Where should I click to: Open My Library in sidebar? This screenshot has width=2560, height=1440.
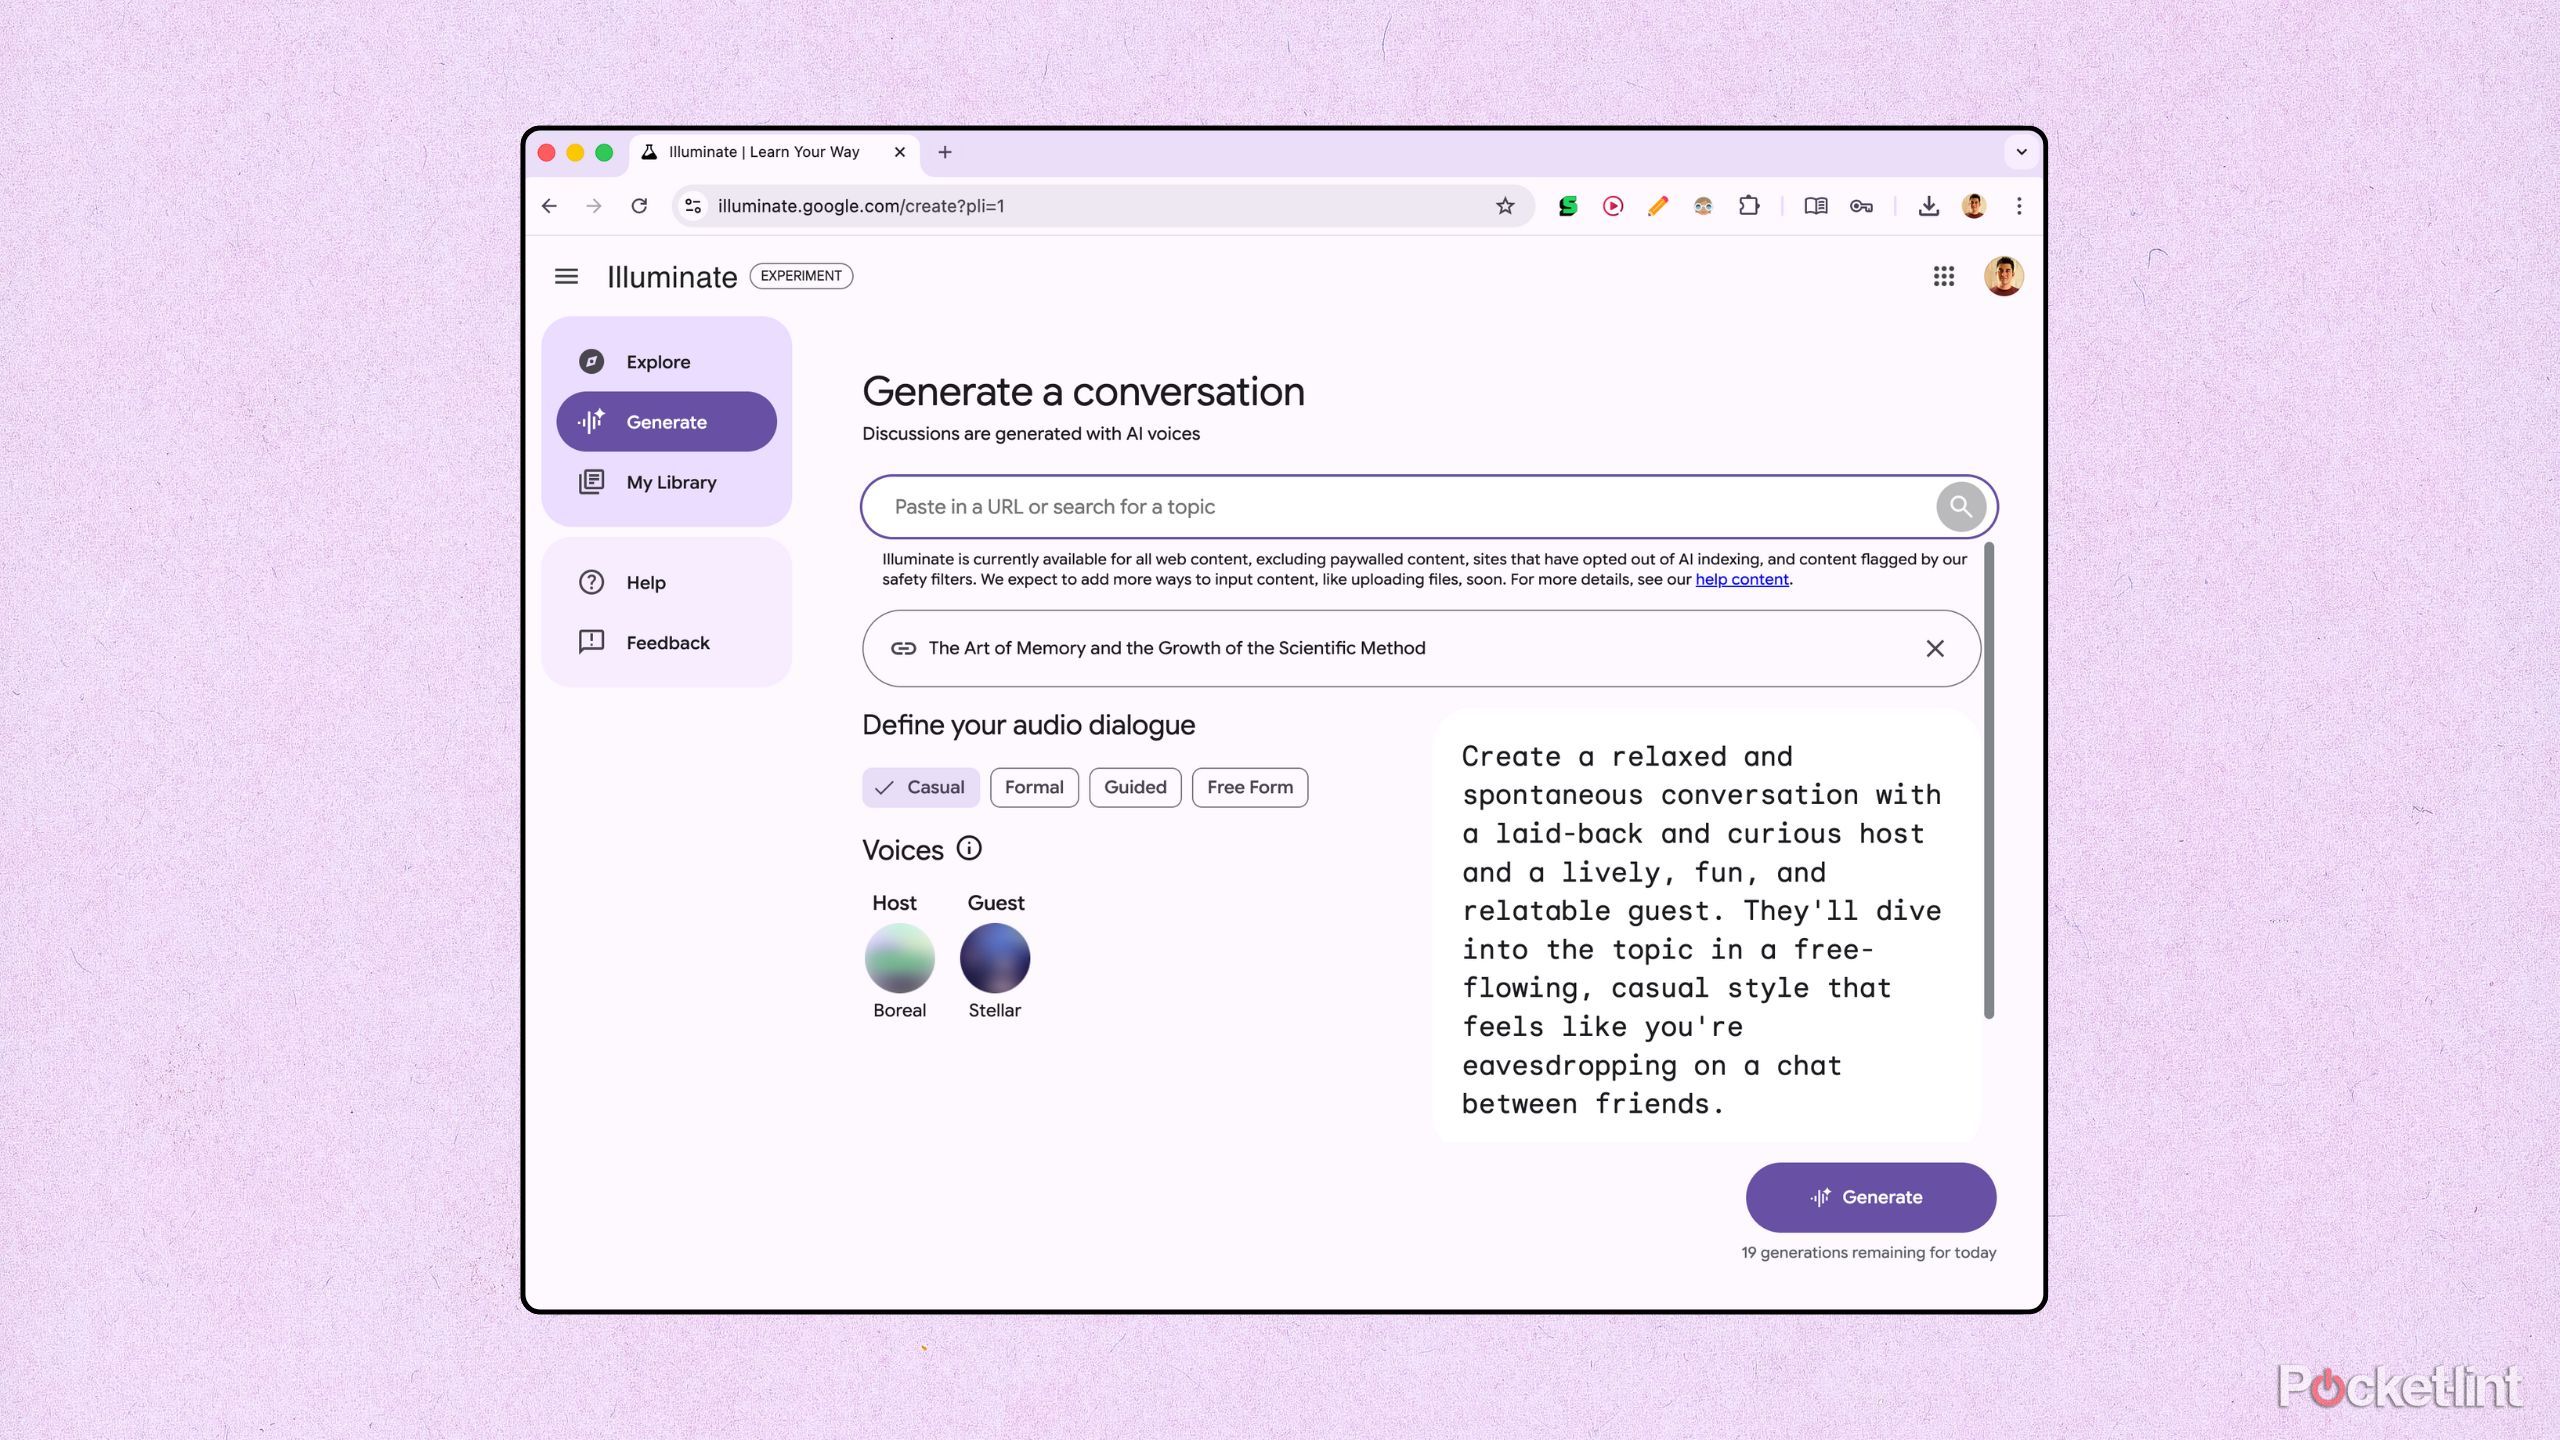[x=666, y=482]
